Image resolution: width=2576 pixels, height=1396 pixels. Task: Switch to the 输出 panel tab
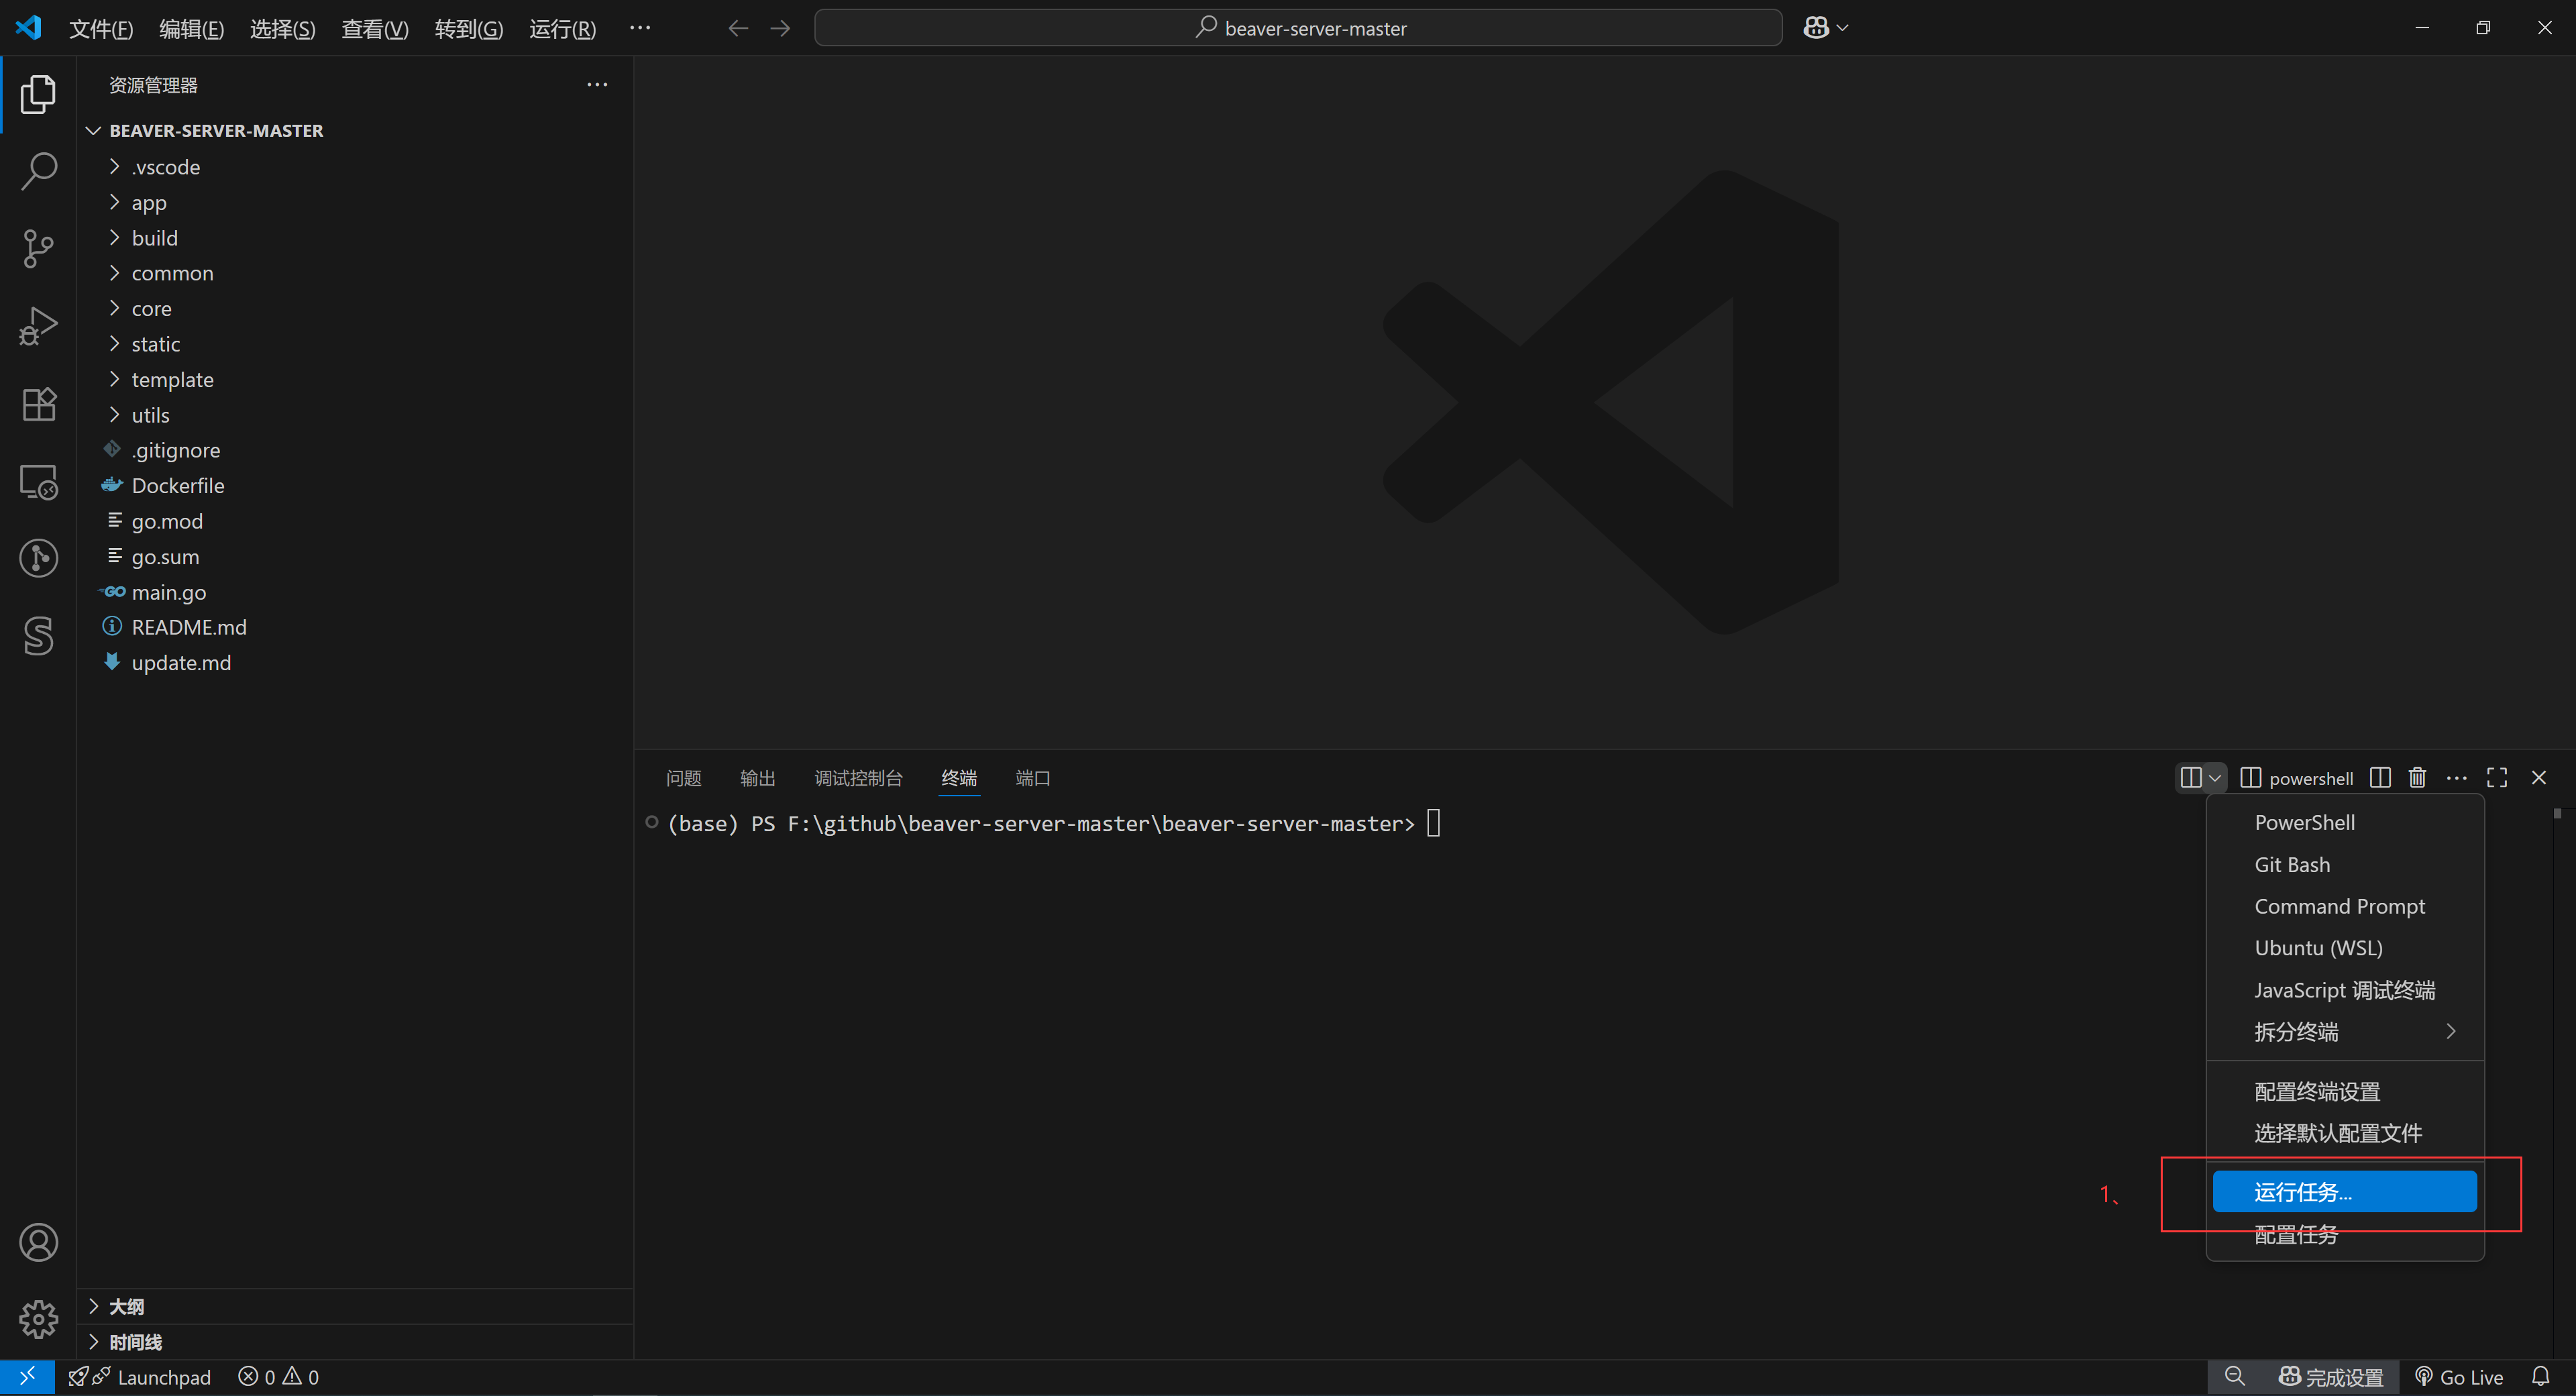point(758,778)
